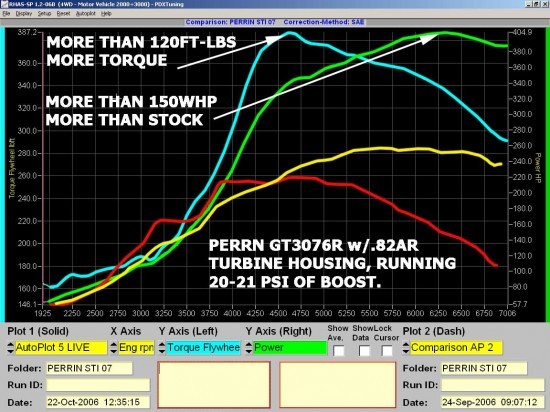
Task: Open the Reset menu
Action: pyautogui.click(x=63, y=13)
